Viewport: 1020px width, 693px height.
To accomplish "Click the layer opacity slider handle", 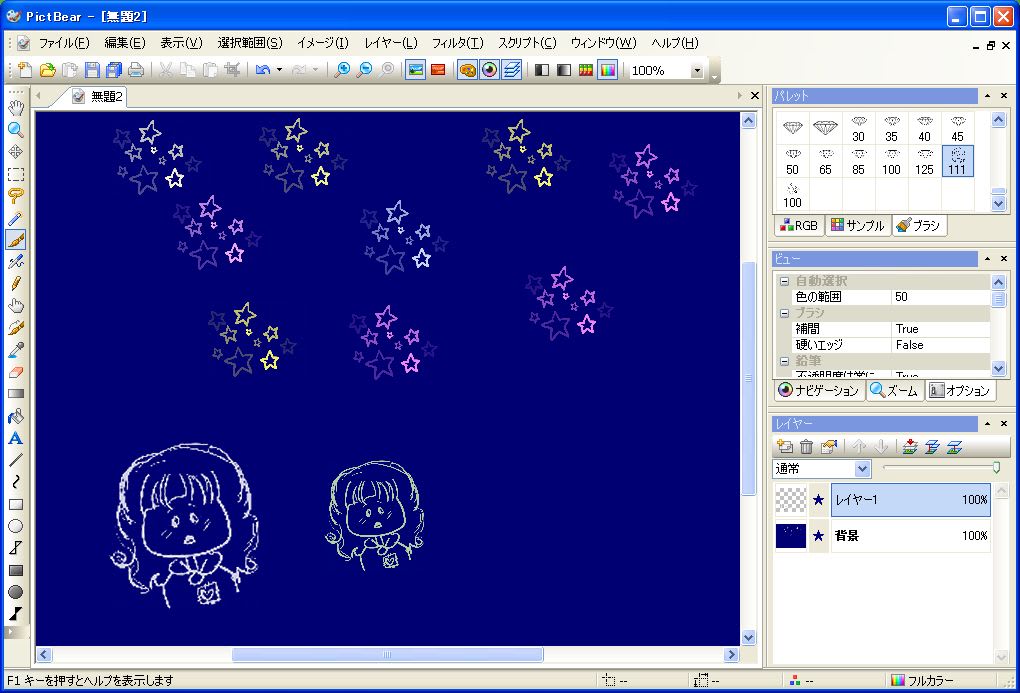I will [996, 468].
